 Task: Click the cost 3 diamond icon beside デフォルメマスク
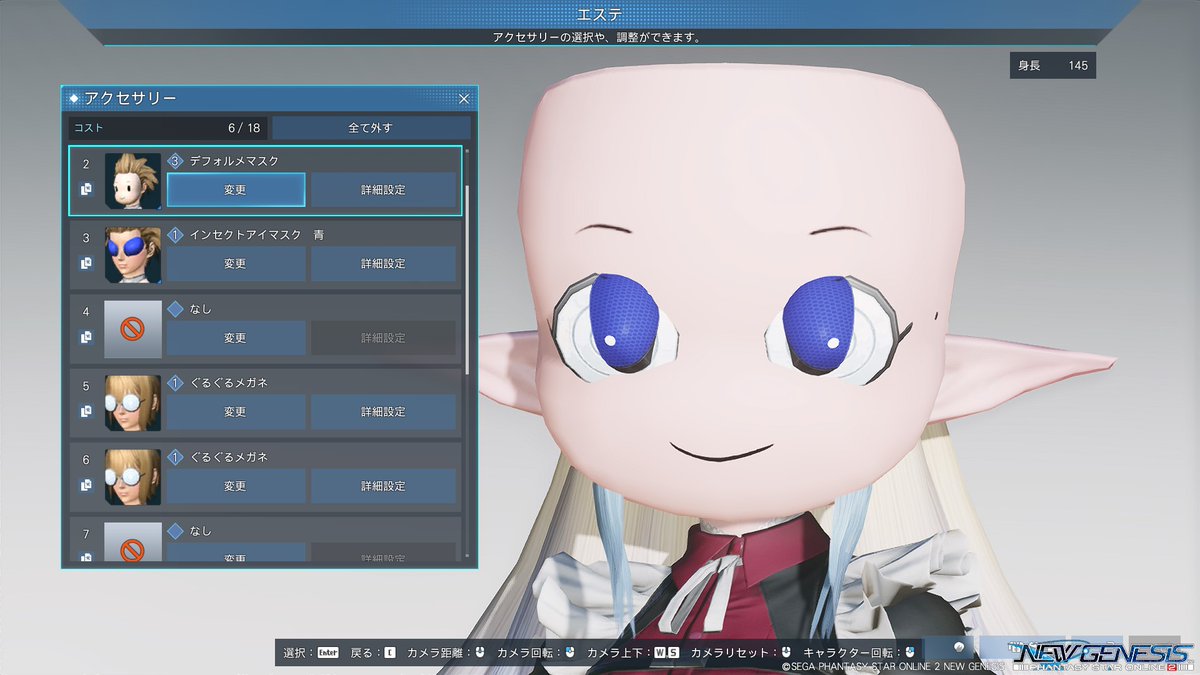coord(175,160)
